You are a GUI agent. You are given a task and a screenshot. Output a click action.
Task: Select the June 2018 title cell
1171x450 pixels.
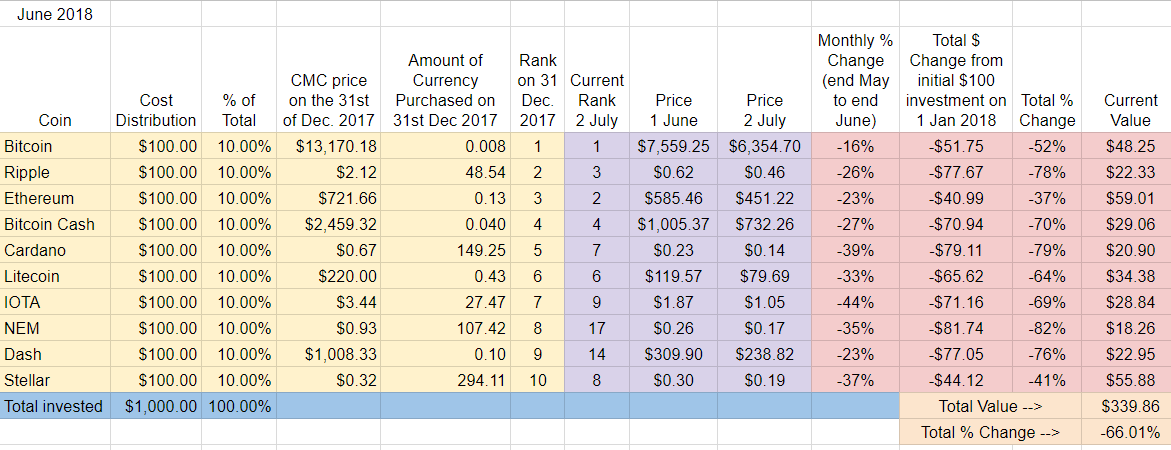pos(55,14)
